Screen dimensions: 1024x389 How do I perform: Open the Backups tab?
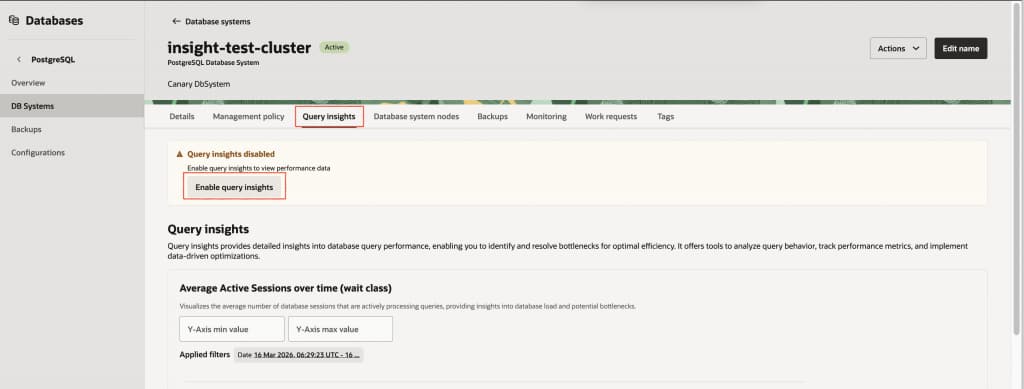pos(492,117)
